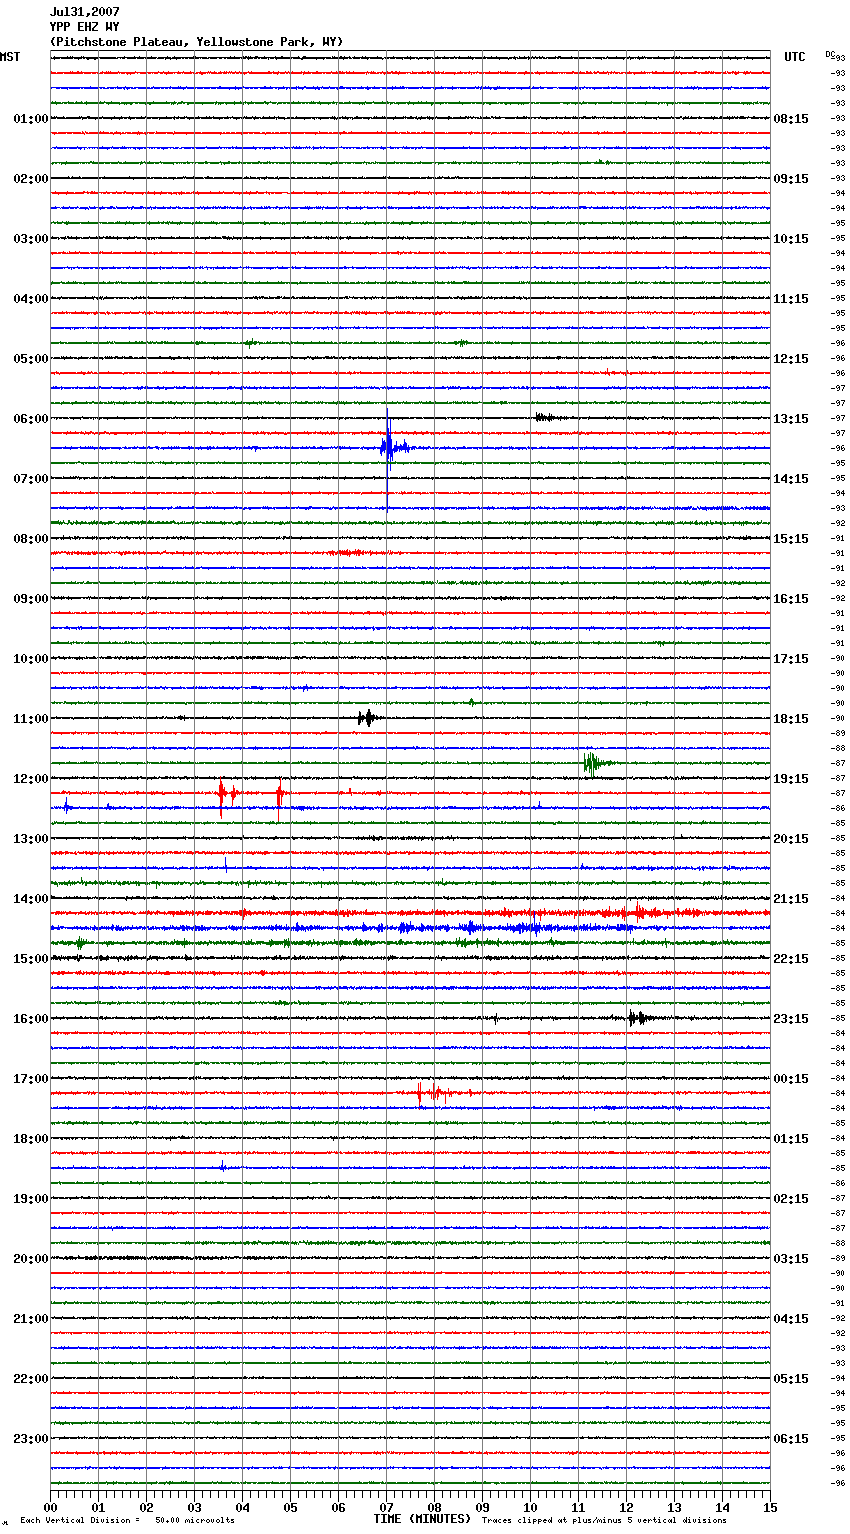
Task: Click minute tick label 13 on bottom axis
Action: (674, 1507)
